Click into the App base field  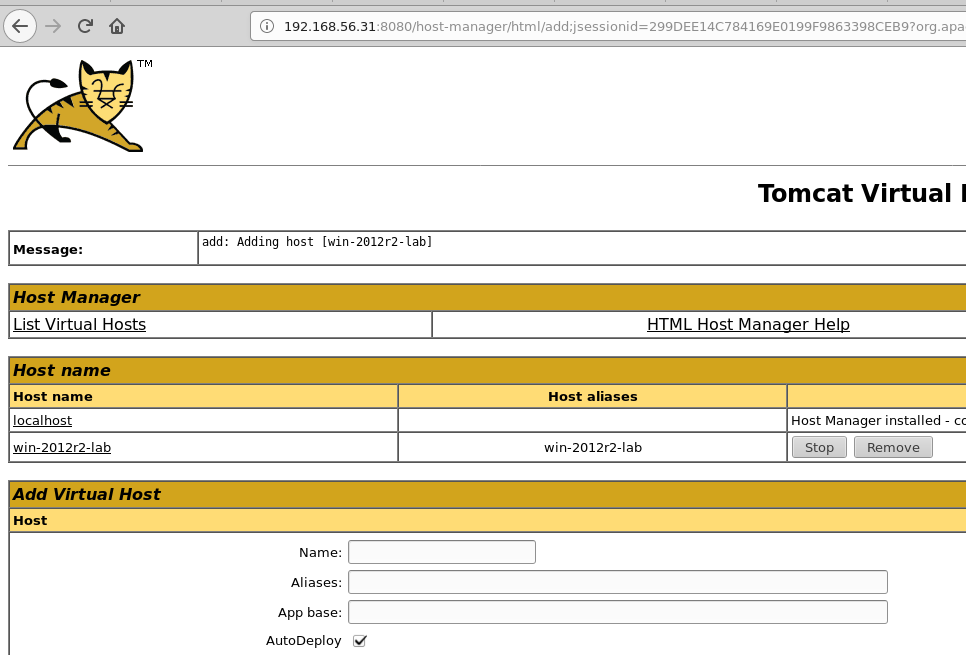(x=618, y=612)
